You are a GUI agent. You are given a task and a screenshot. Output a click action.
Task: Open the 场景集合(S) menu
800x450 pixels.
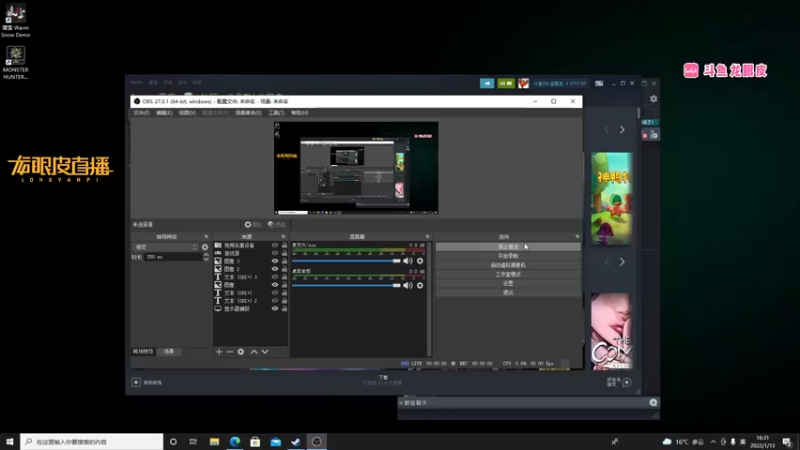(248, 113)
